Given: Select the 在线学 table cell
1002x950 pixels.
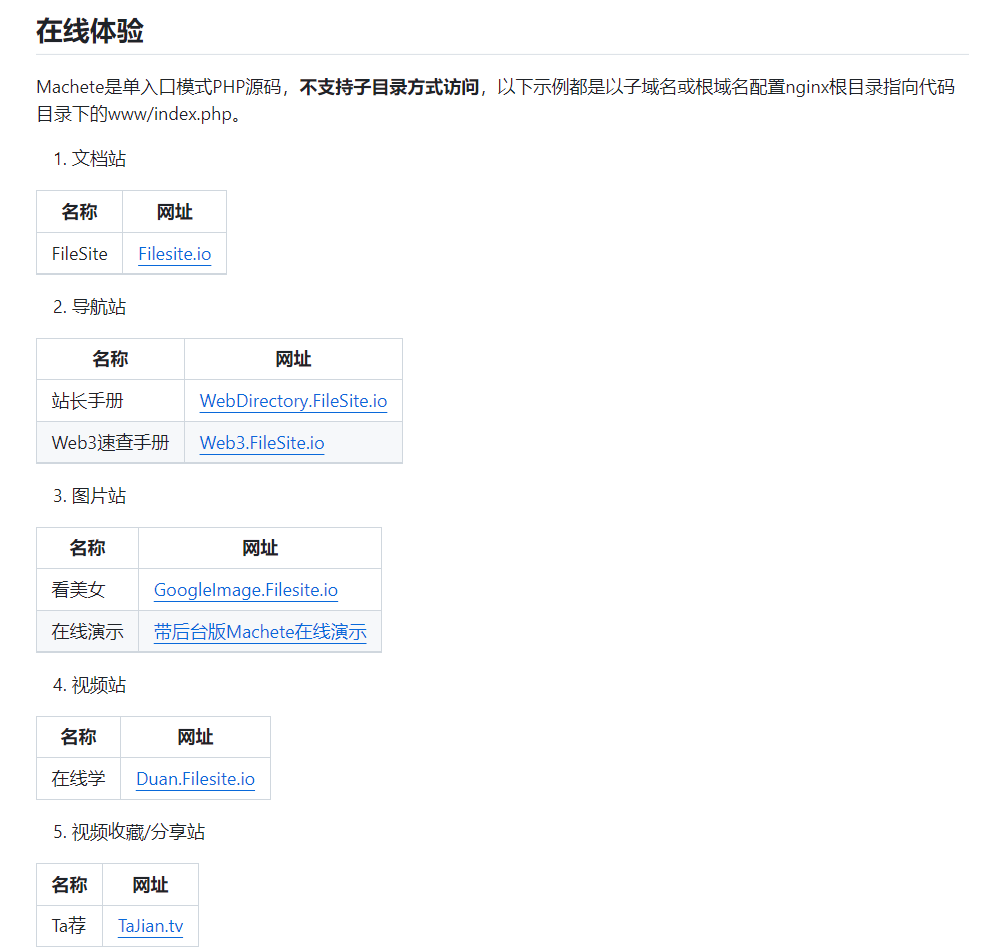Looking at the screenshot, I should click(79, 778).
